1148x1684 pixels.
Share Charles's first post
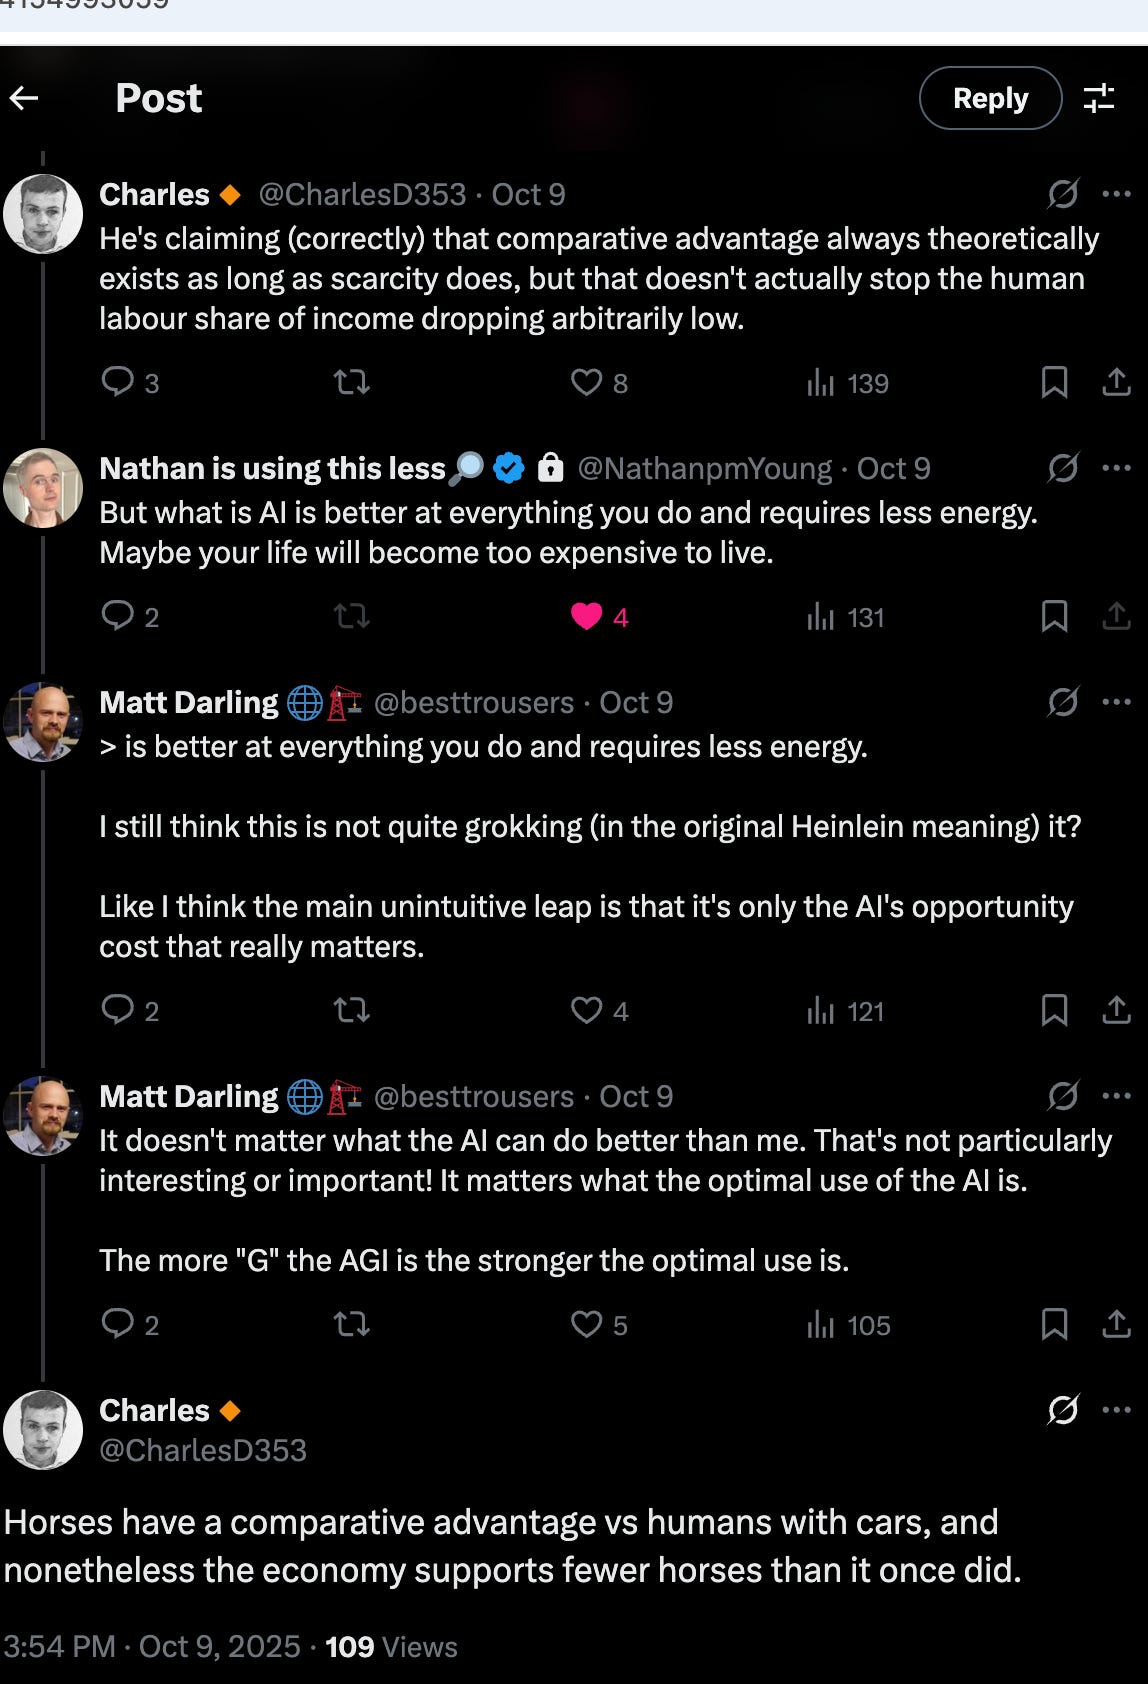[x=1116, y=382]
